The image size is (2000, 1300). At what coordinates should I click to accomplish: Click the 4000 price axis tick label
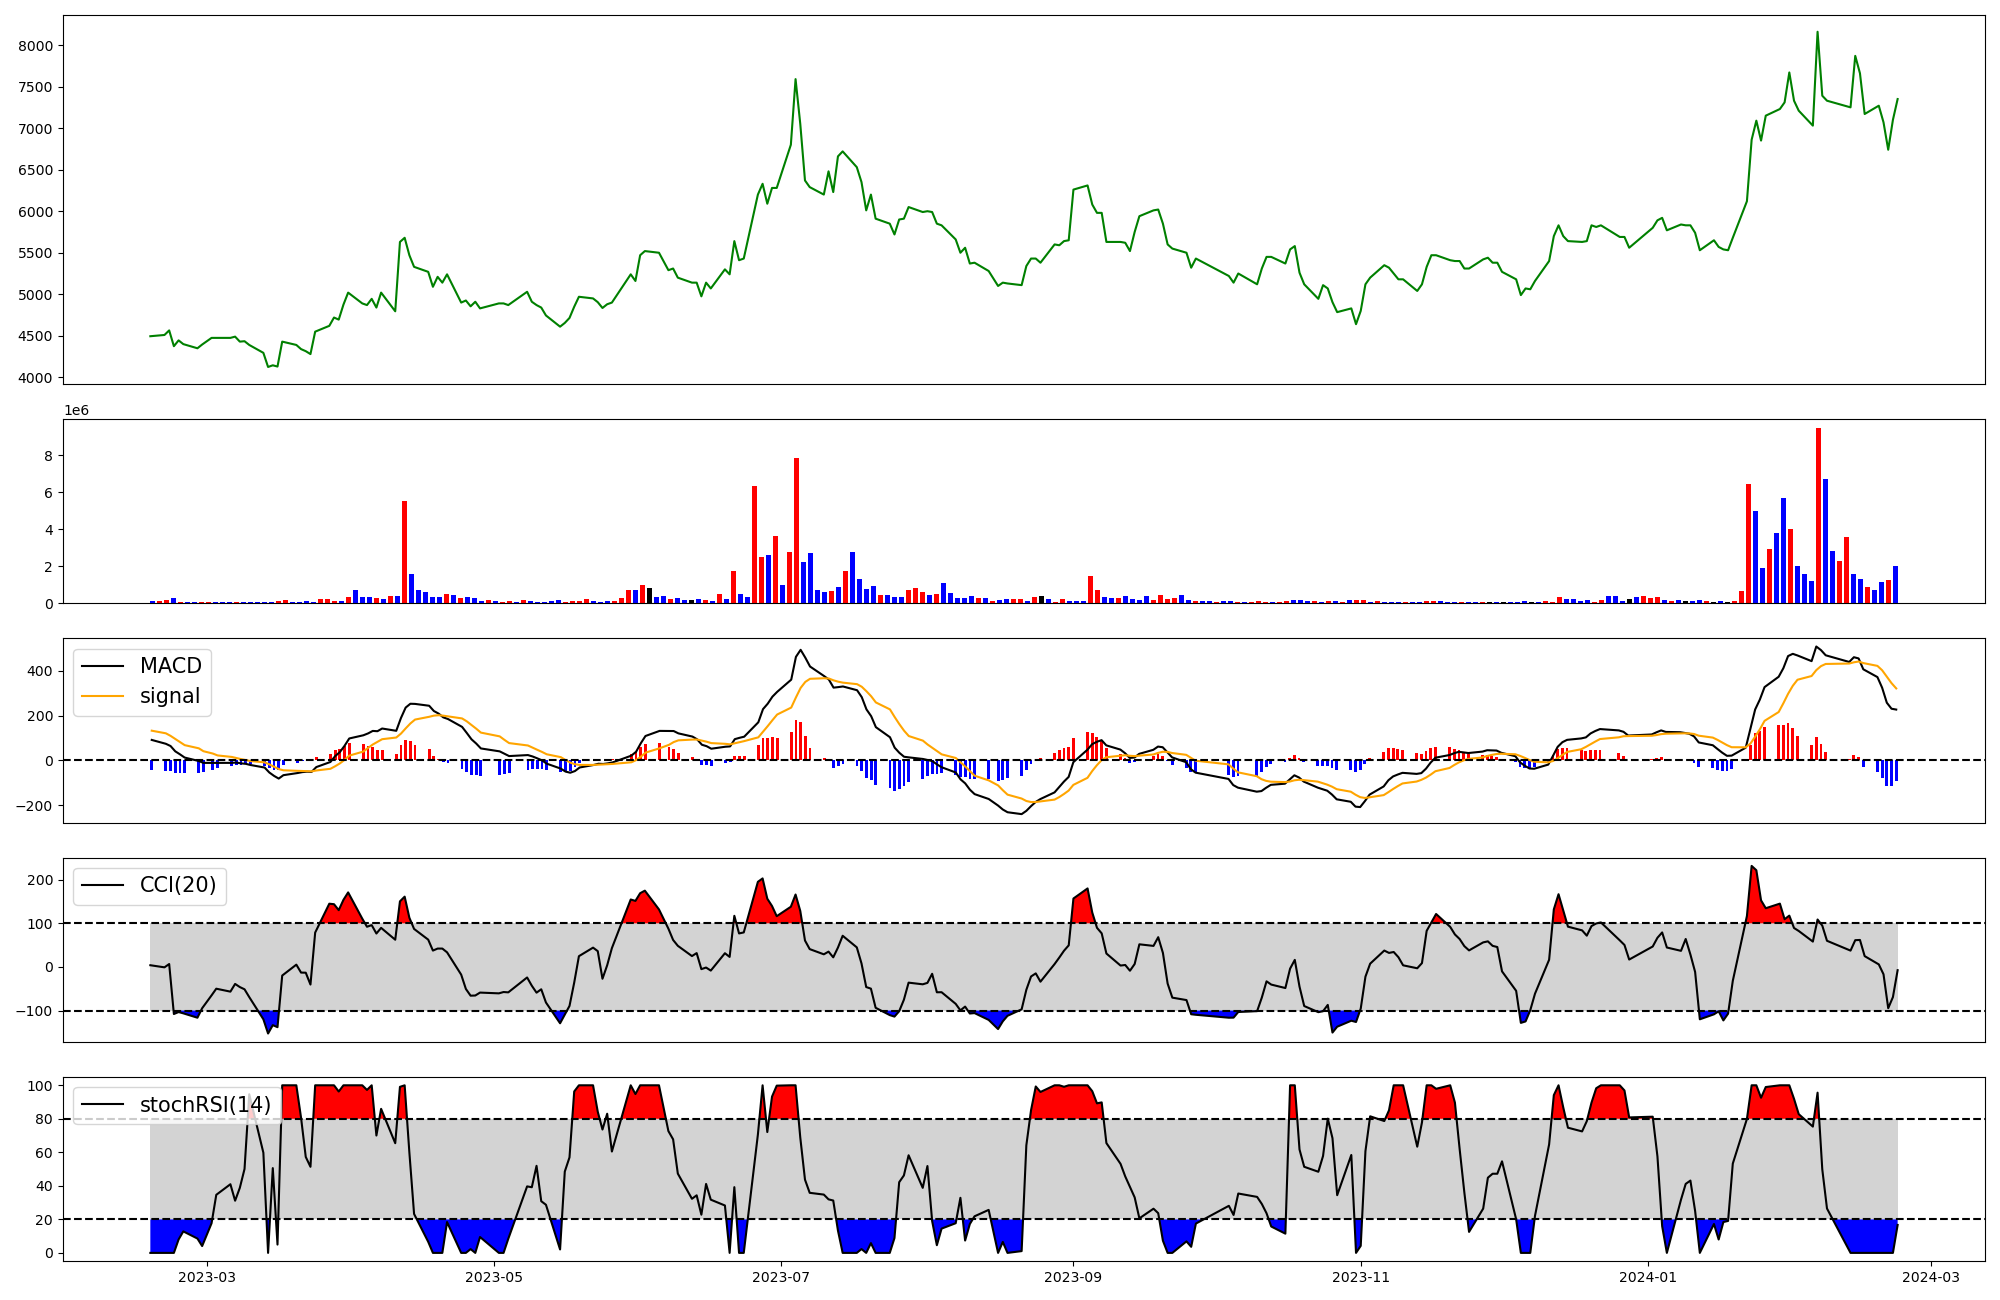pyautogui.click(x=36, y=378)
